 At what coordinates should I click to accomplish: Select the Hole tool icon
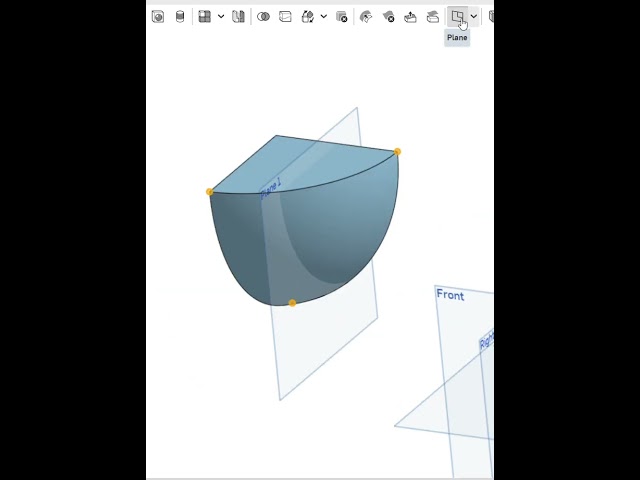point(158,17)
